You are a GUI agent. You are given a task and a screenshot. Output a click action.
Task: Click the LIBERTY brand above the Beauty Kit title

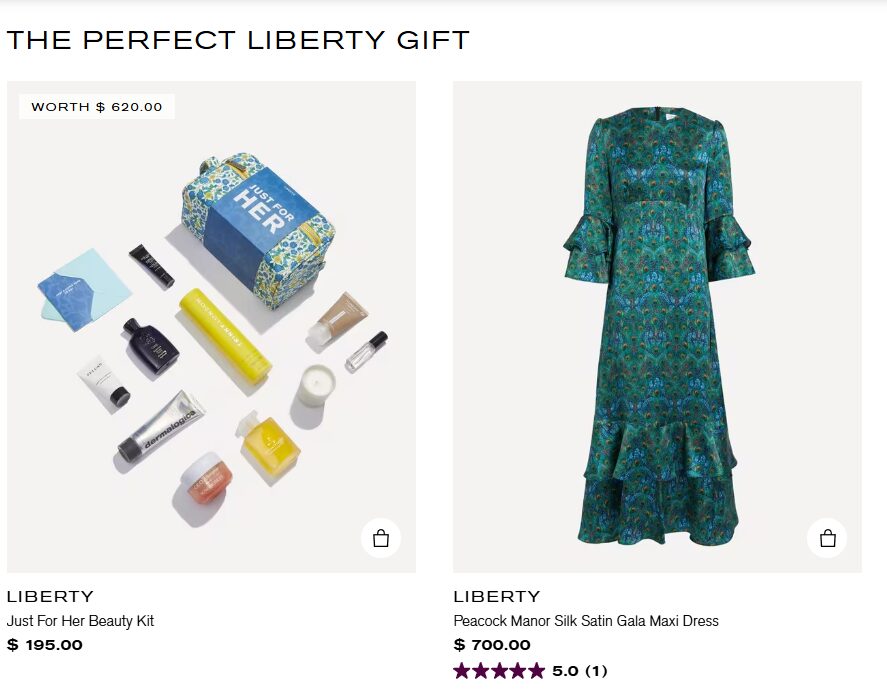50,597
